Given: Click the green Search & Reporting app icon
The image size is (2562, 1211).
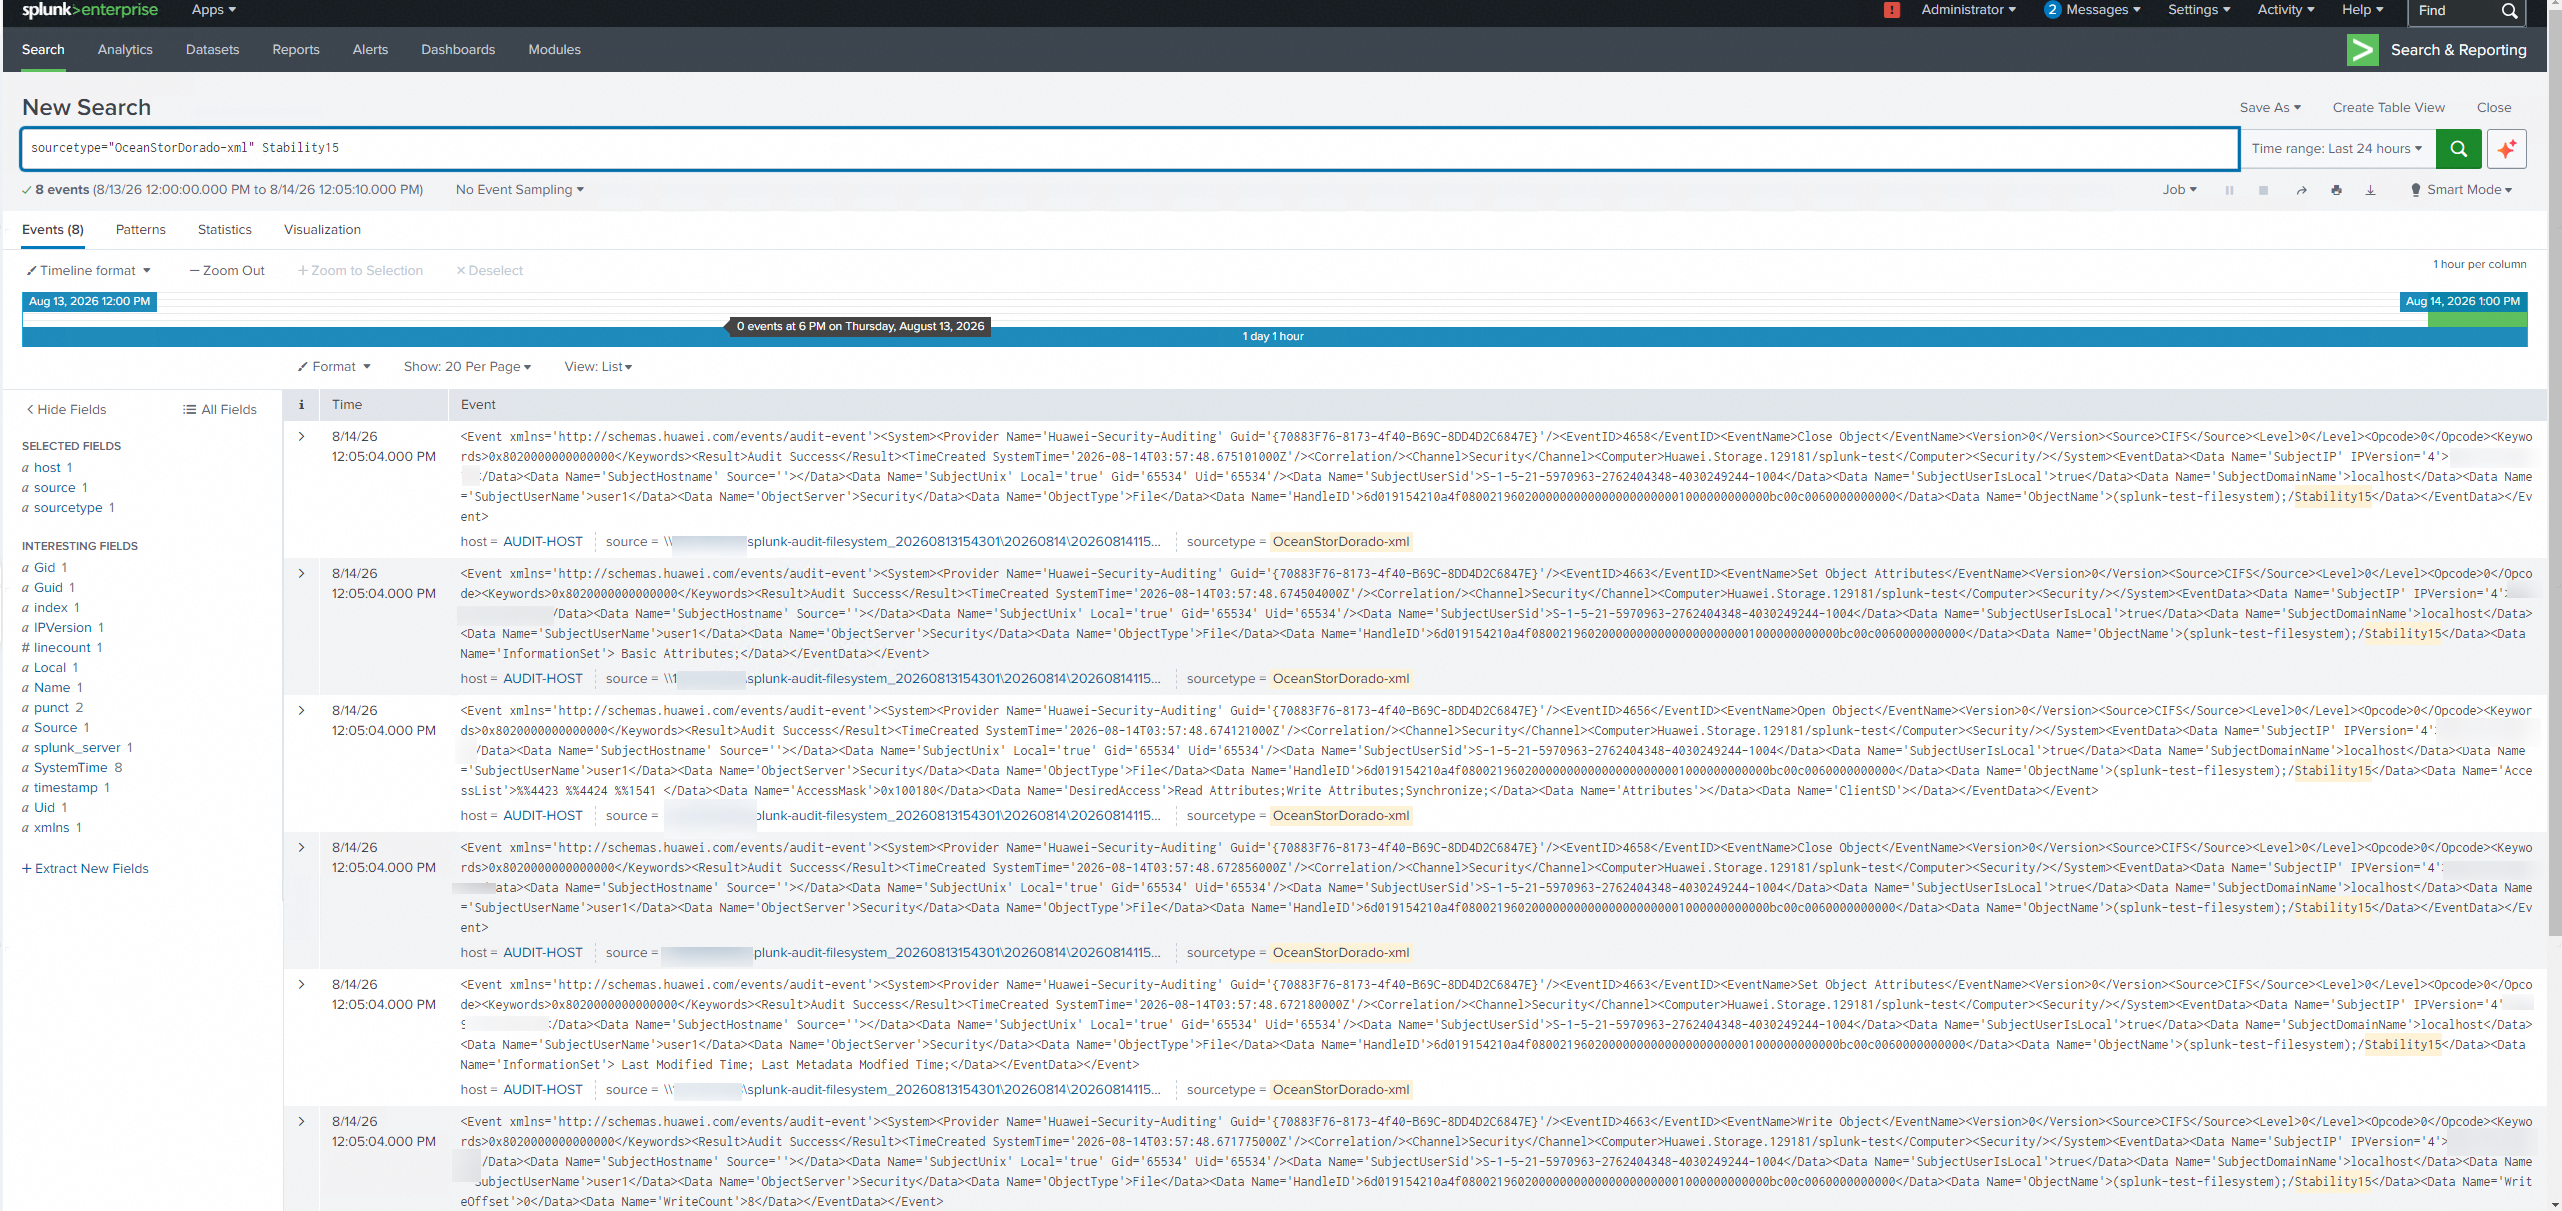Looking at the screenshot, I should (x=2363, y=50).
